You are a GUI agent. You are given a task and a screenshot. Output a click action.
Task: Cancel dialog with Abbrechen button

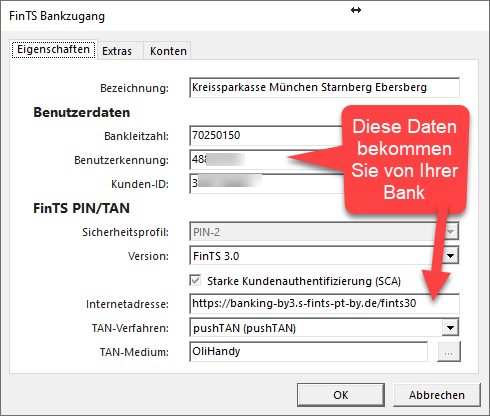pyautogui.click(x=437, y=395)
